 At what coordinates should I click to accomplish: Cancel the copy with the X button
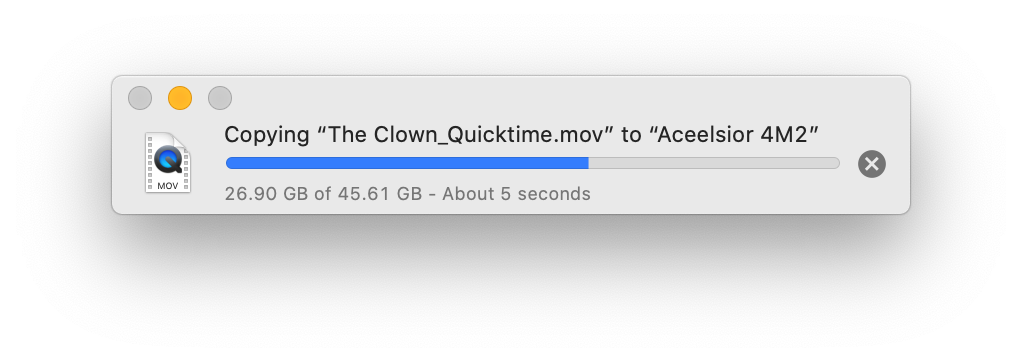click(871, 164)
